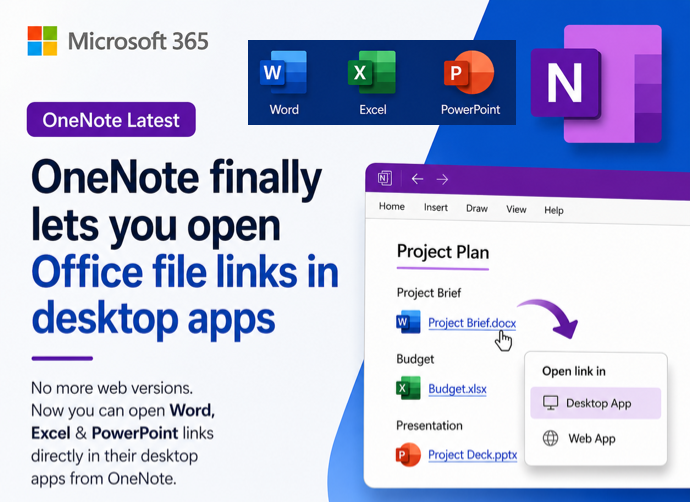Viewport: 690px width, 502px height.
Task: Open the Help tab
Action: click(554, 210)
